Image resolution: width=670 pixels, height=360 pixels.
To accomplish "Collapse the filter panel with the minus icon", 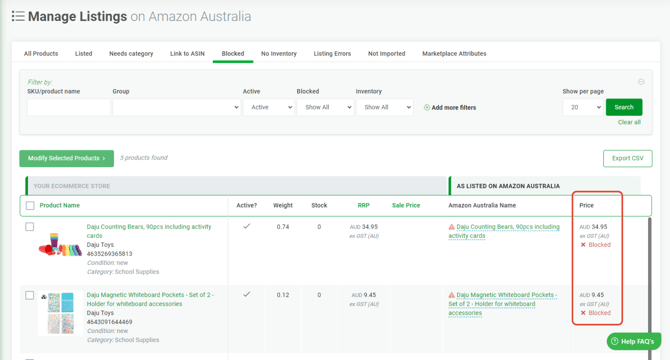I will tap(641, 82).
